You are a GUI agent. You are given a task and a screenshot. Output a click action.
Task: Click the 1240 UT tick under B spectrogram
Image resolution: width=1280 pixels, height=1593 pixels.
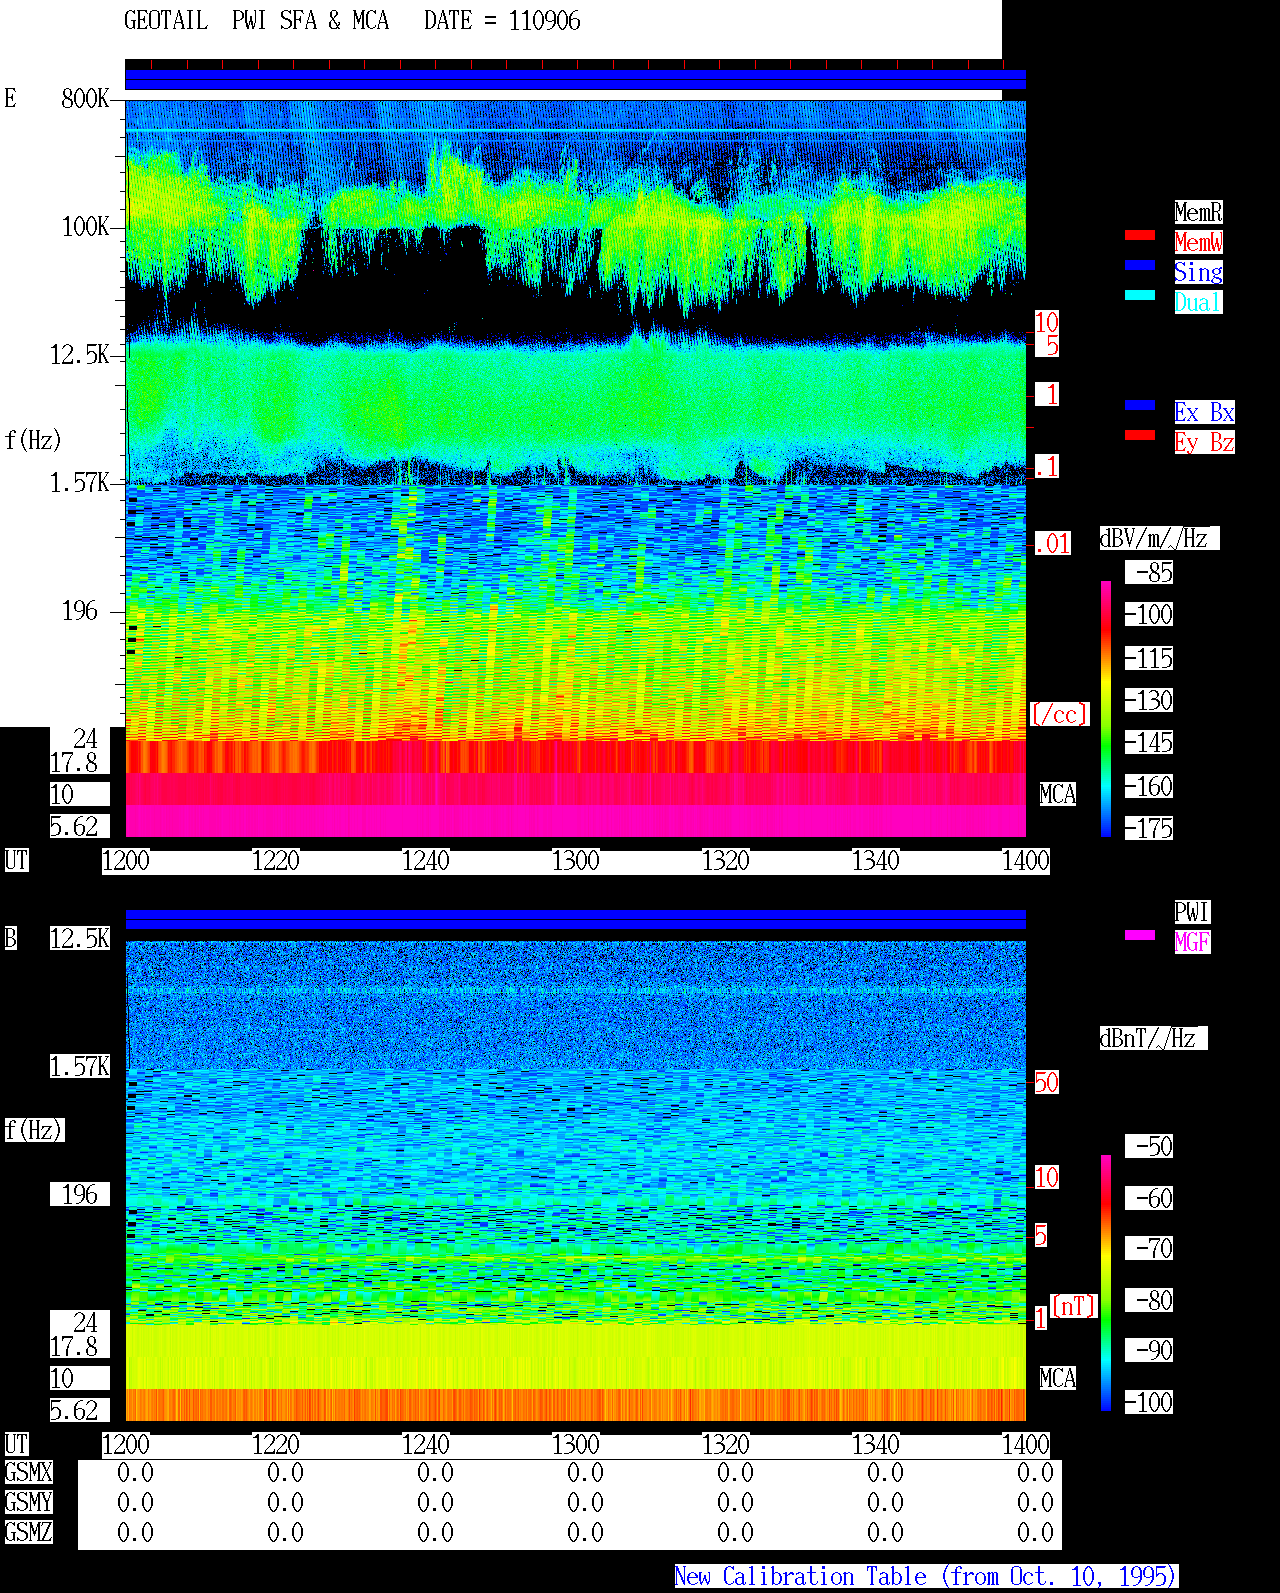point(426,1445)
